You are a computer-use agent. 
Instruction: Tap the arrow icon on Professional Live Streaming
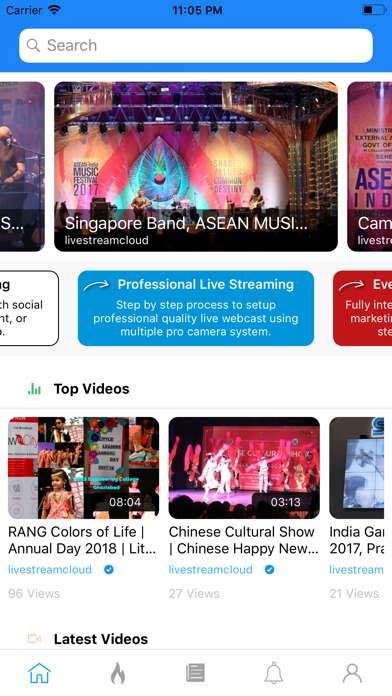pos(96,285)
